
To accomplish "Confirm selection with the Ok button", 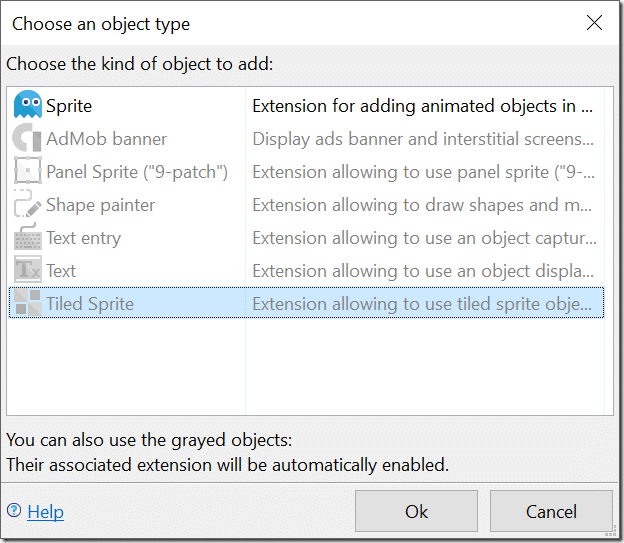I will (x=416, y=511).
